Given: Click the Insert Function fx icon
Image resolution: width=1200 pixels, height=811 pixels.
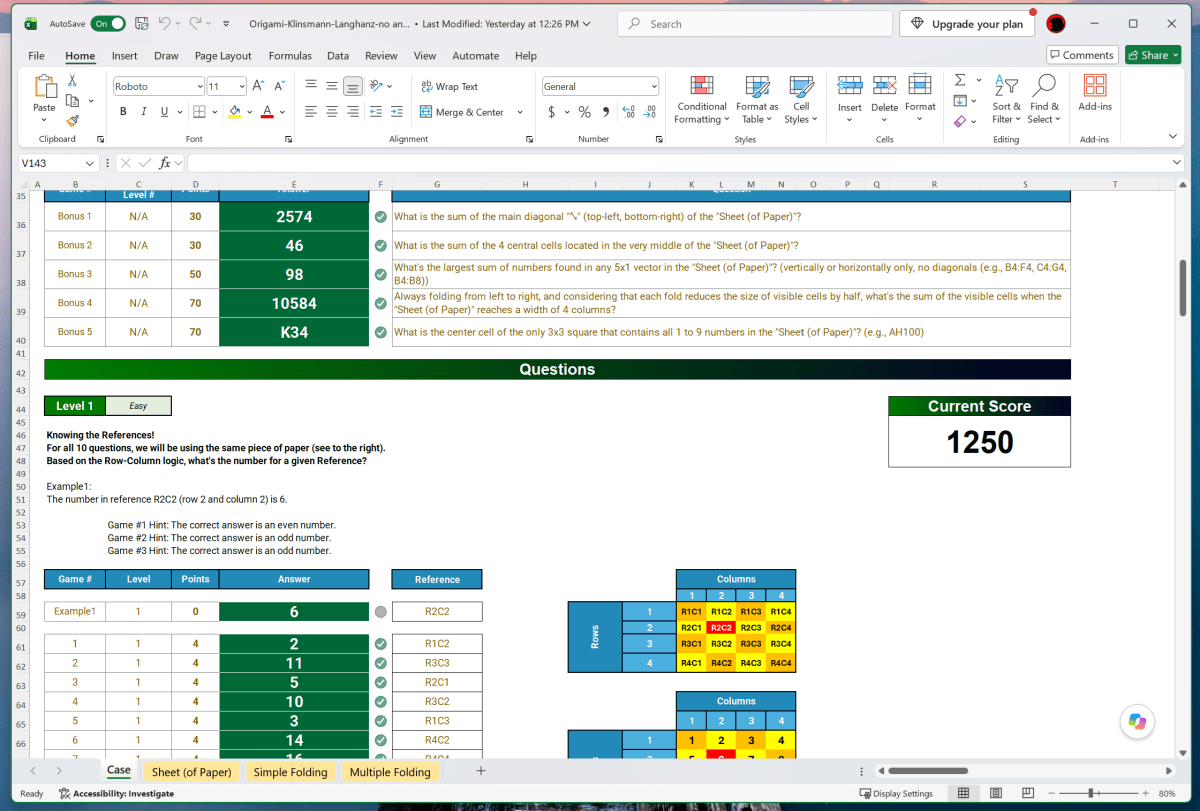Looking at the screenshot, I should coord(165,162).
